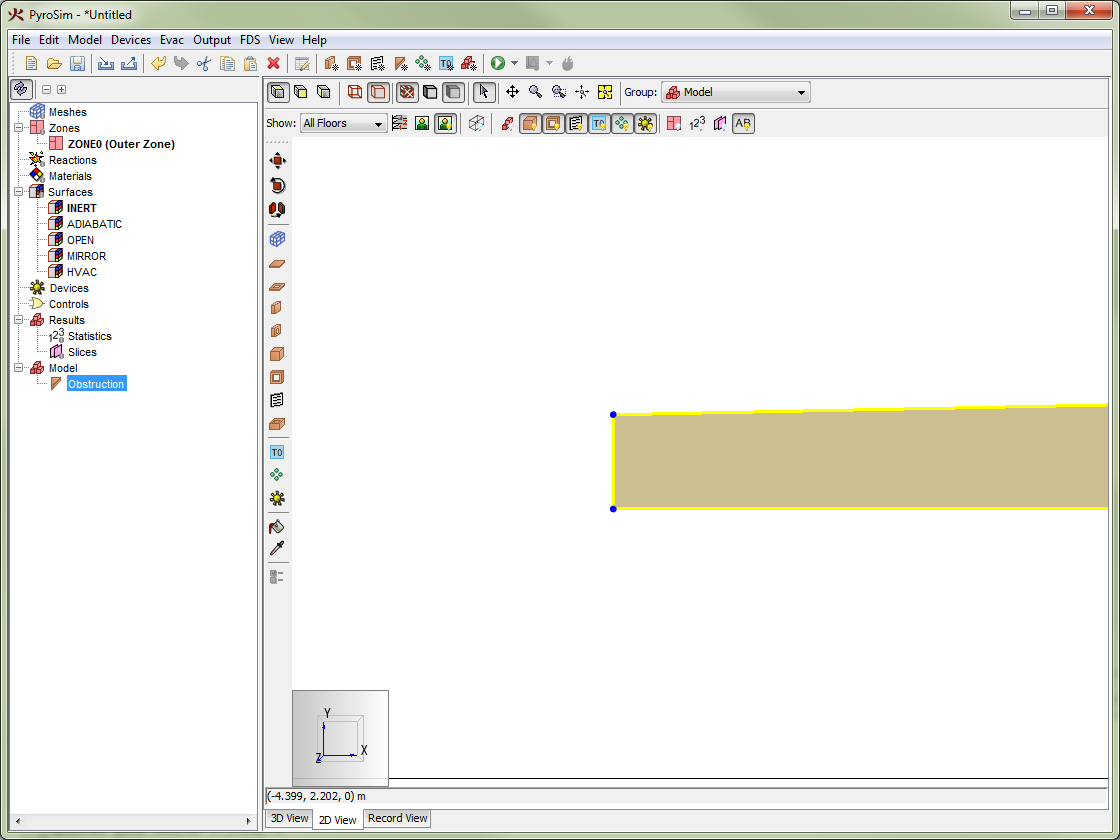Viewport: 1120px width, 840px height.
Task: Click the Open file folder icon
Action: click(54, 64)
